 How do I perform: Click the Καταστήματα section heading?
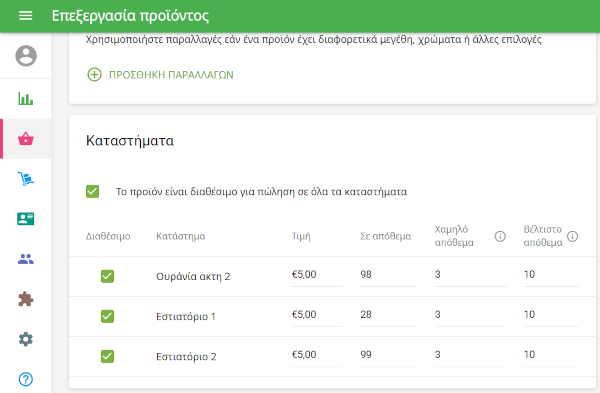[x=130, y=140]
